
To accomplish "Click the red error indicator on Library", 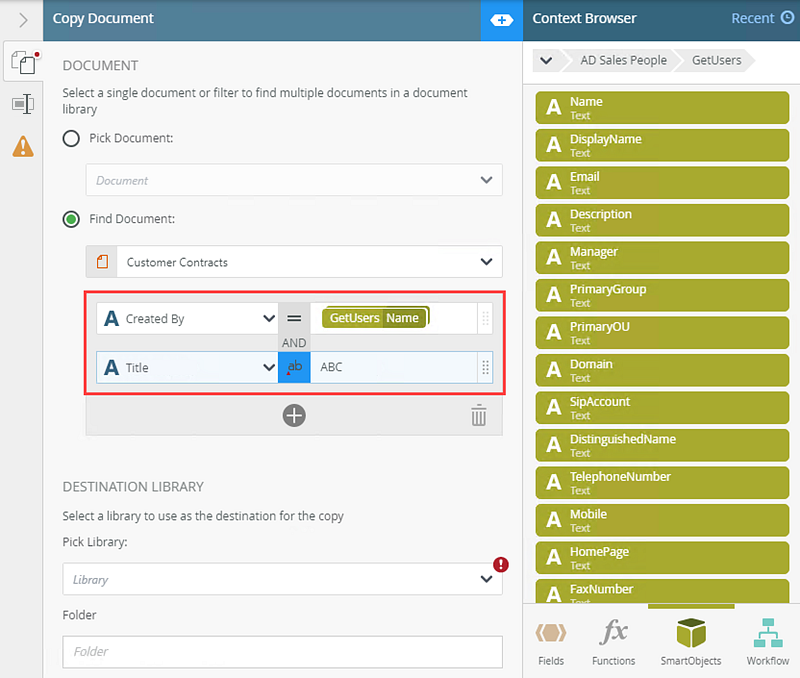I will (x=501, y=565).
